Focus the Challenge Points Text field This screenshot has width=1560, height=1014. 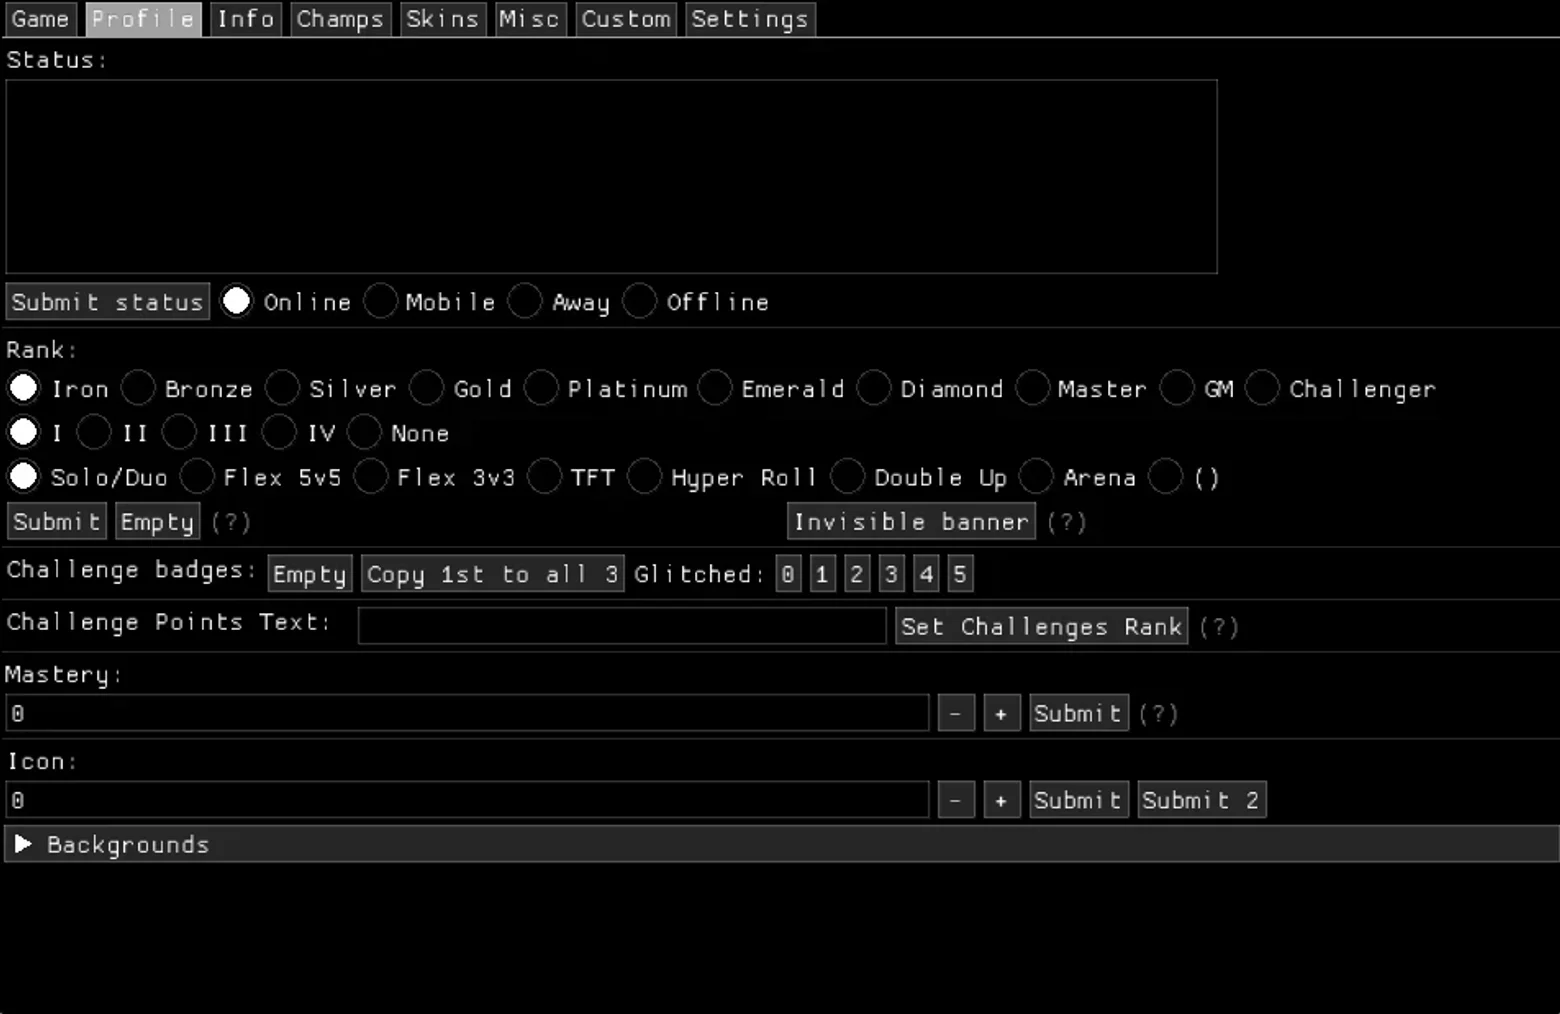[x=622, y=626]
